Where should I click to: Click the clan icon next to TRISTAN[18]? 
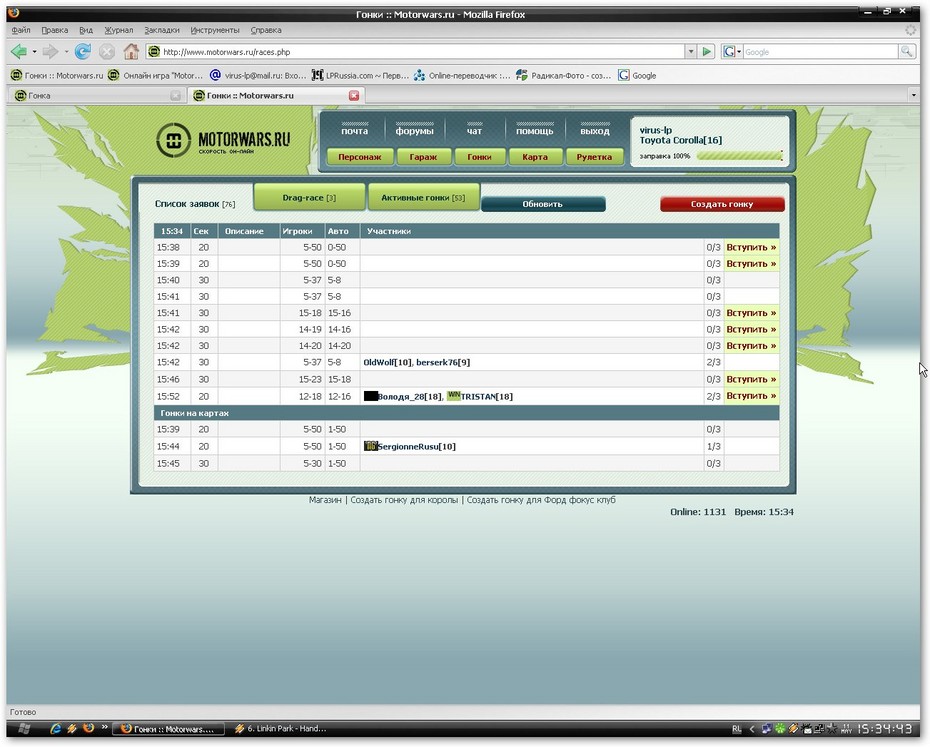(x=454, y=396)
